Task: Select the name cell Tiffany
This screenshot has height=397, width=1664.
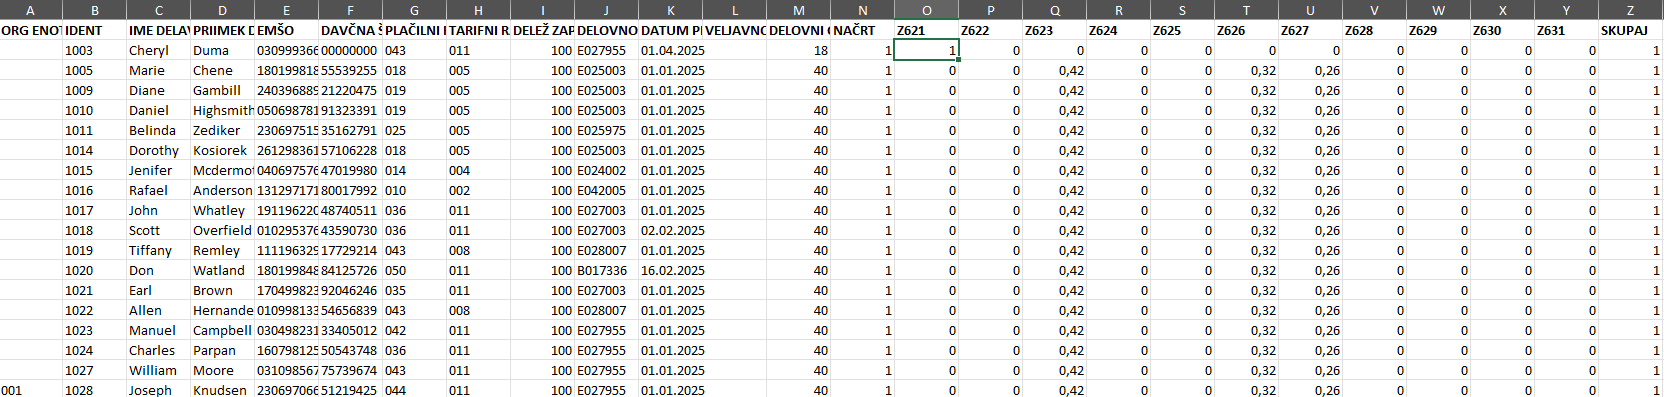Action: point(158,250)
